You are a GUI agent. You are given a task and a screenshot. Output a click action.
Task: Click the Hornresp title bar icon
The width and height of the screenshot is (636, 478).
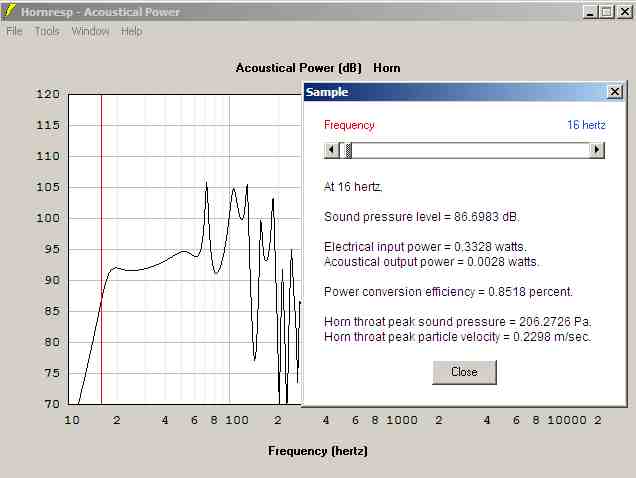[x=9, y=11]
